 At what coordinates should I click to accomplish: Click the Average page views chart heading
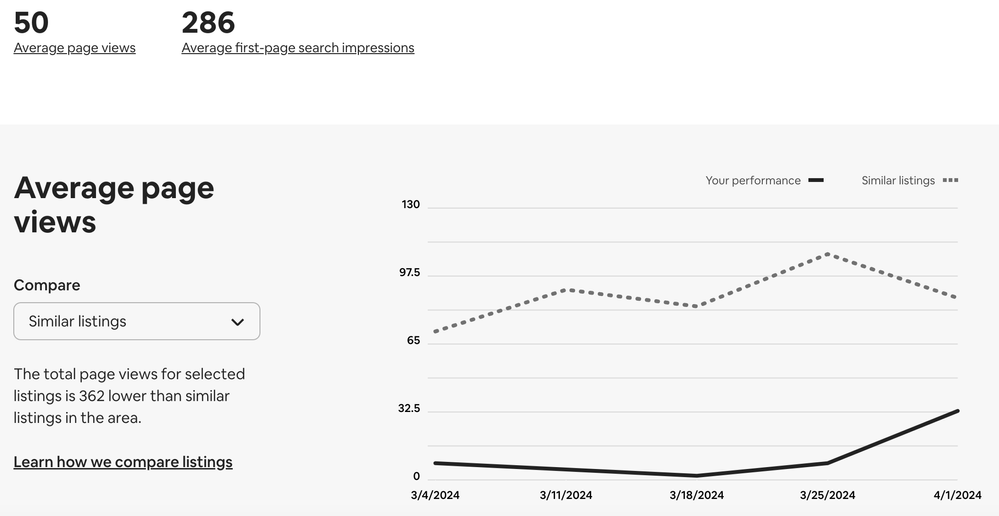[114, 204]
